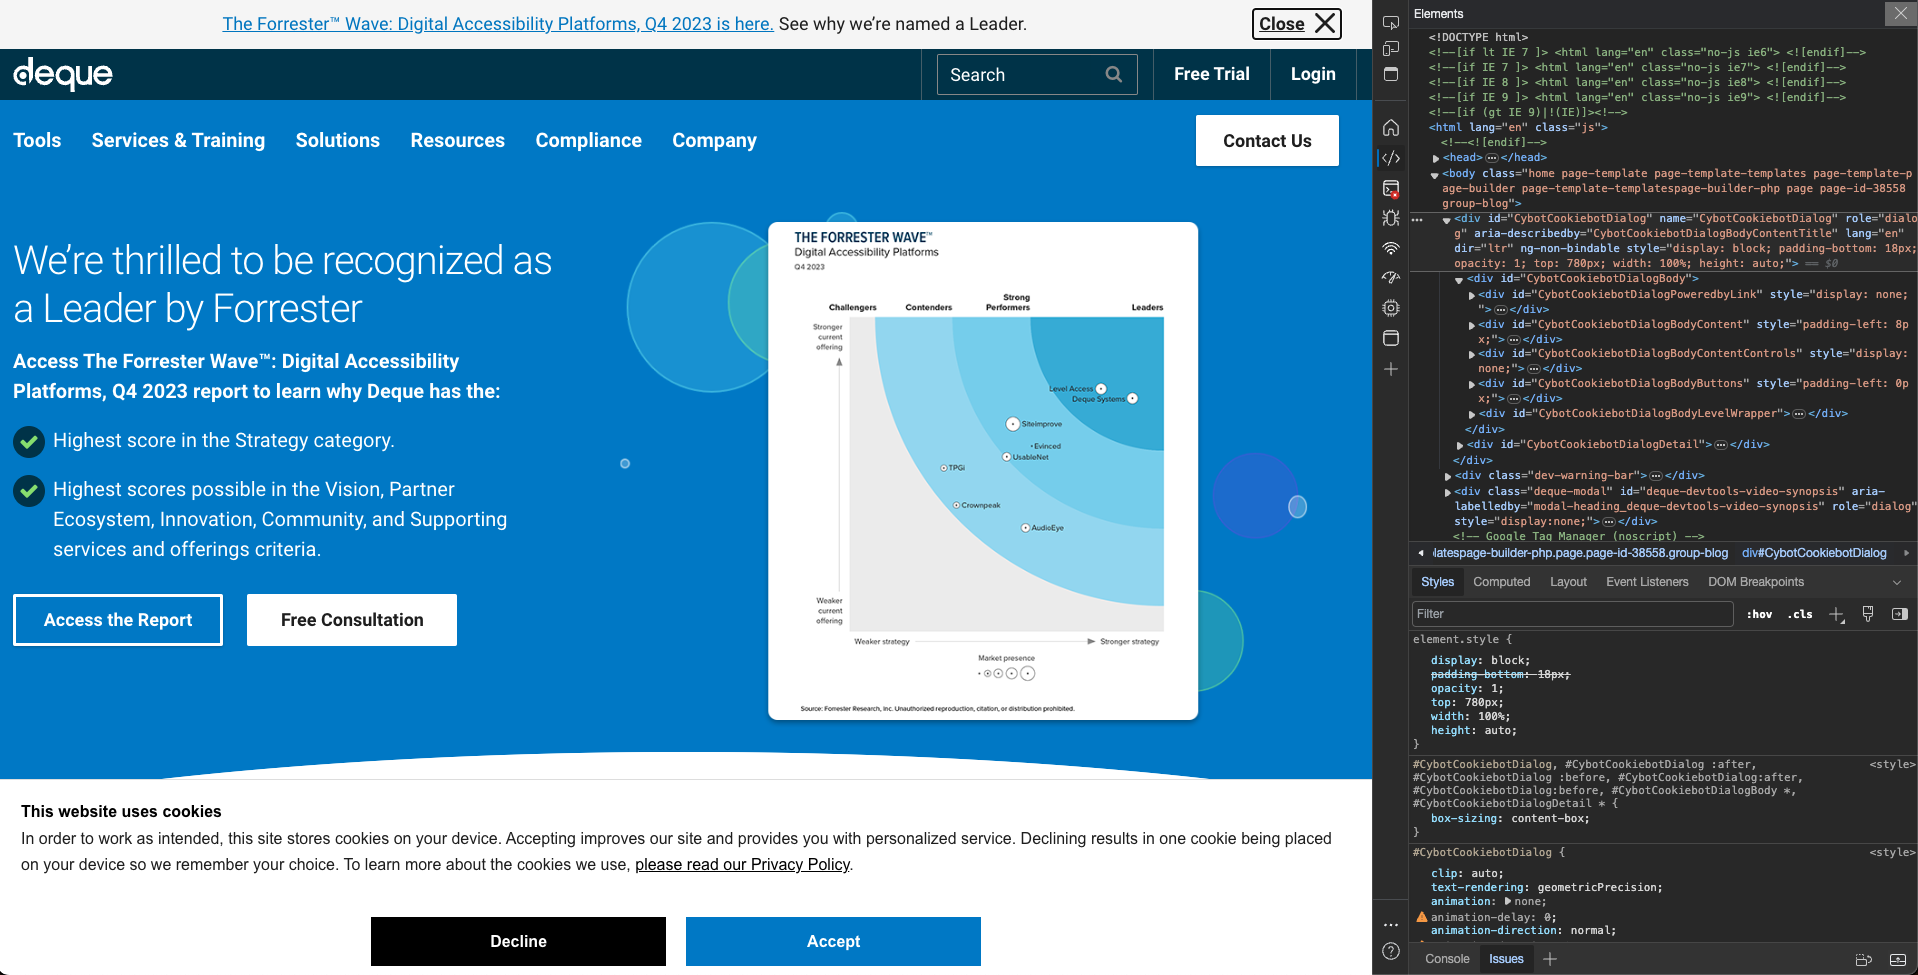Viewport: 1918px width, 975px height.
Task: Expand the animation property triangle
Action: coord(1508,901)
